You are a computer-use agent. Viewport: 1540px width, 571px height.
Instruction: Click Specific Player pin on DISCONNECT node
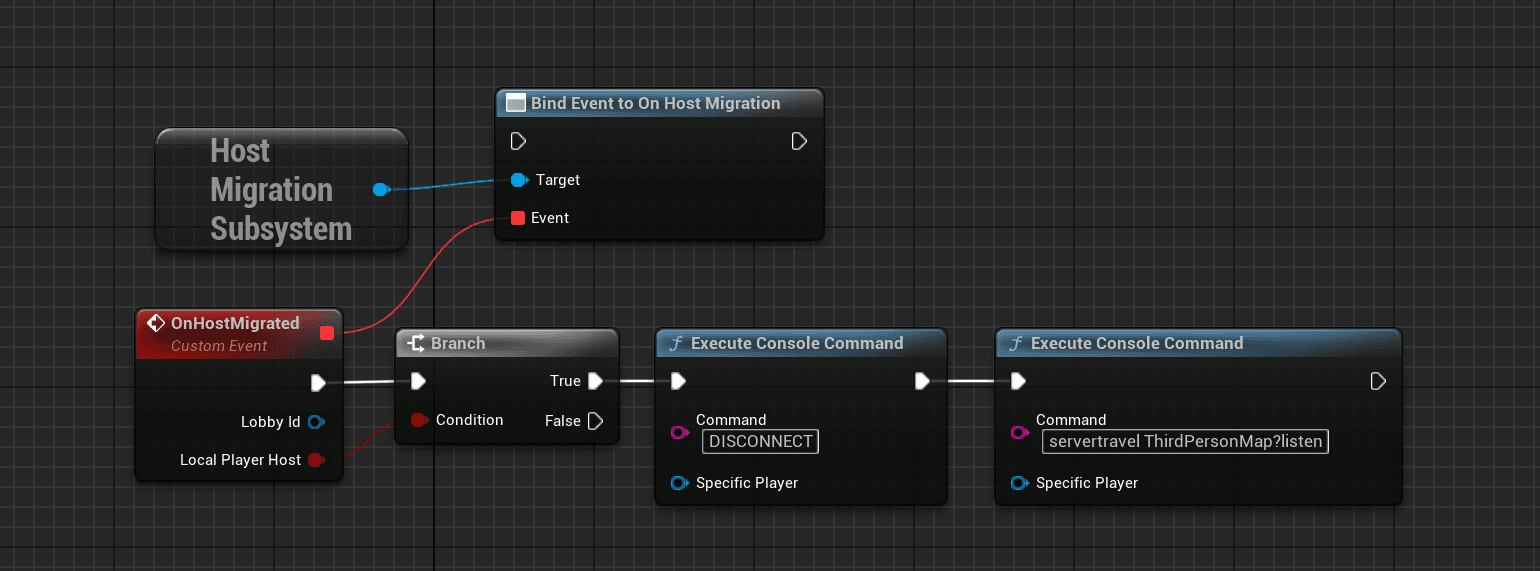pos(679,483)
